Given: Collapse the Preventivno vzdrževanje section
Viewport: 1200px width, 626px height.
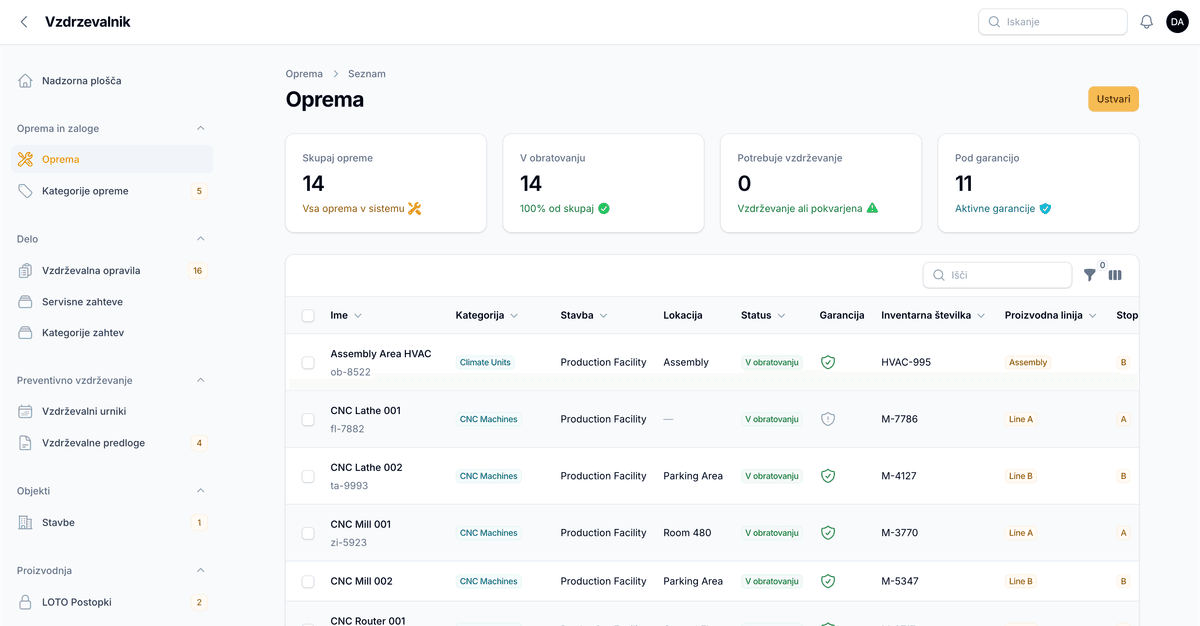Looking at the screenshot, I should coord(200,380).
